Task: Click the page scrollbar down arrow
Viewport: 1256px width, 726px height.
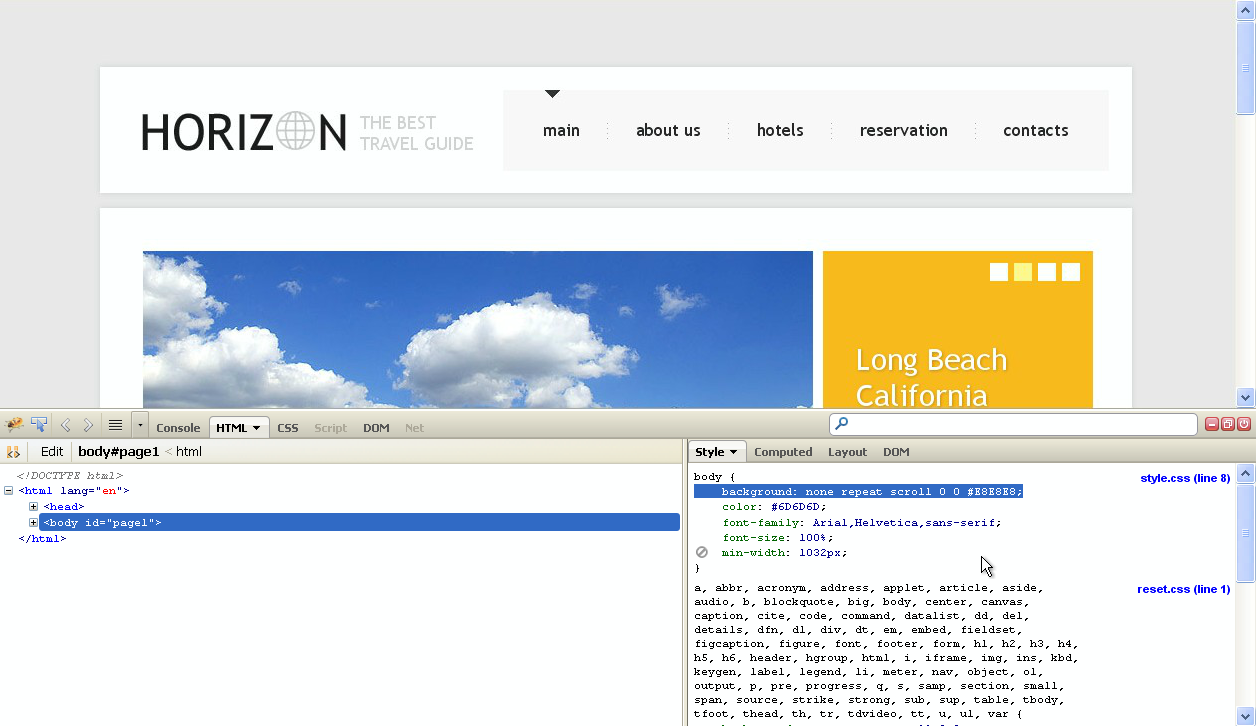Action: click(x=1245, y=397)
